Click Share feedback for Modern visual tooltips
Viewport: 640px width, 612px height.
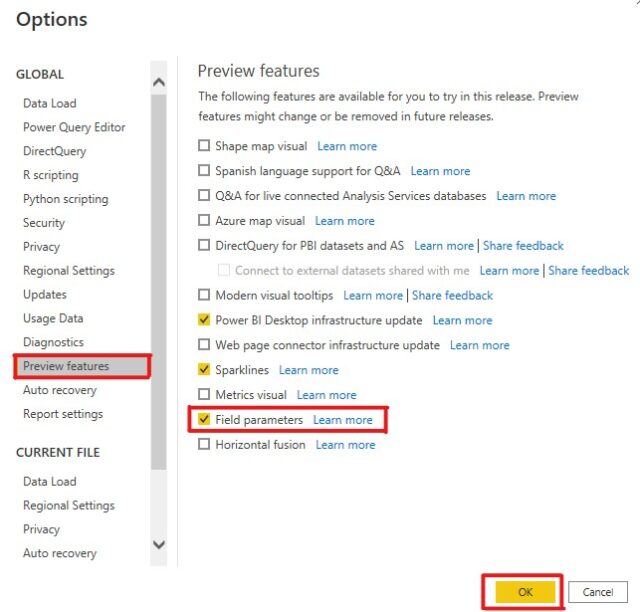(452, 295)
